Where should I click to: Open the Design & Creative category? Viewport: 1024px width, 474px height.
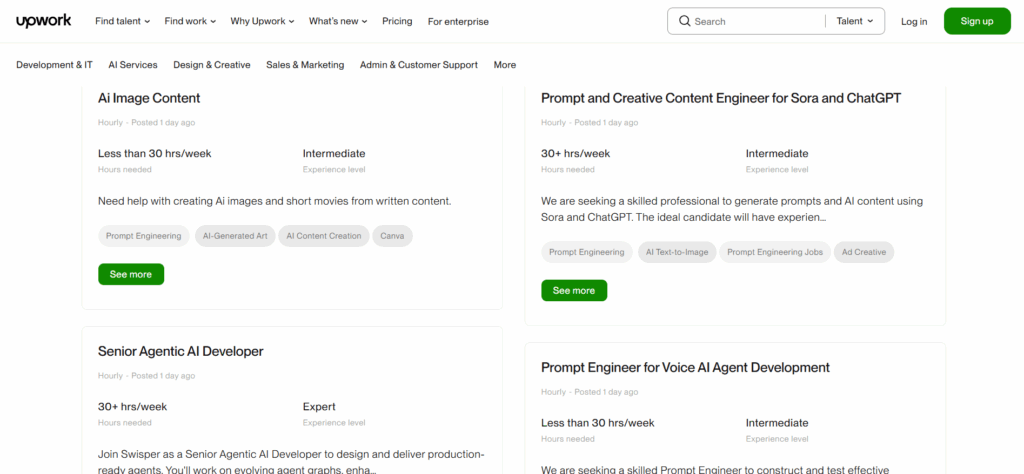point(212,65)
